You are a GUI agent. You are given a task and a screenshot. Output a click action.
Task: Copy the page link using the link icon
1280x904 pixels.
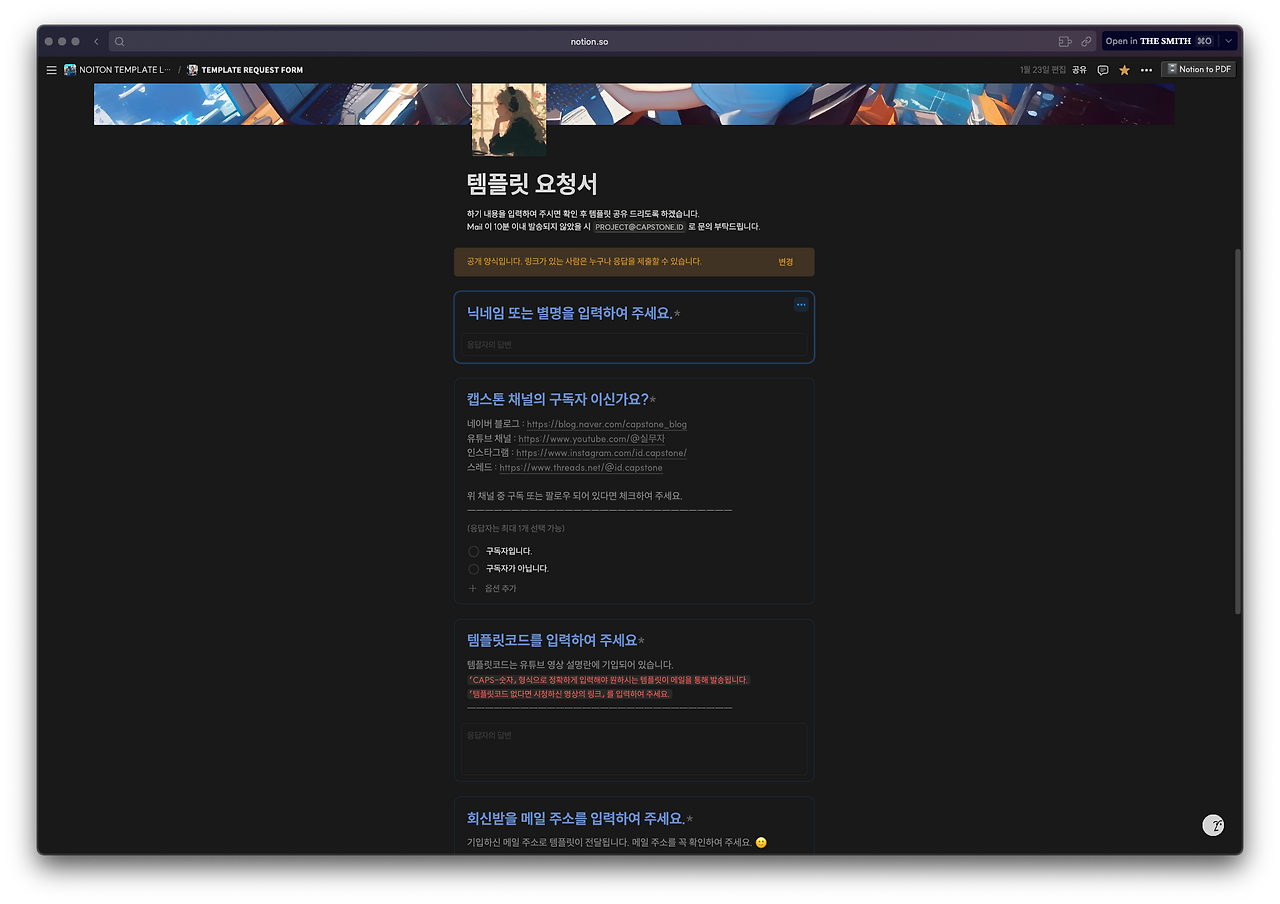1086,40
